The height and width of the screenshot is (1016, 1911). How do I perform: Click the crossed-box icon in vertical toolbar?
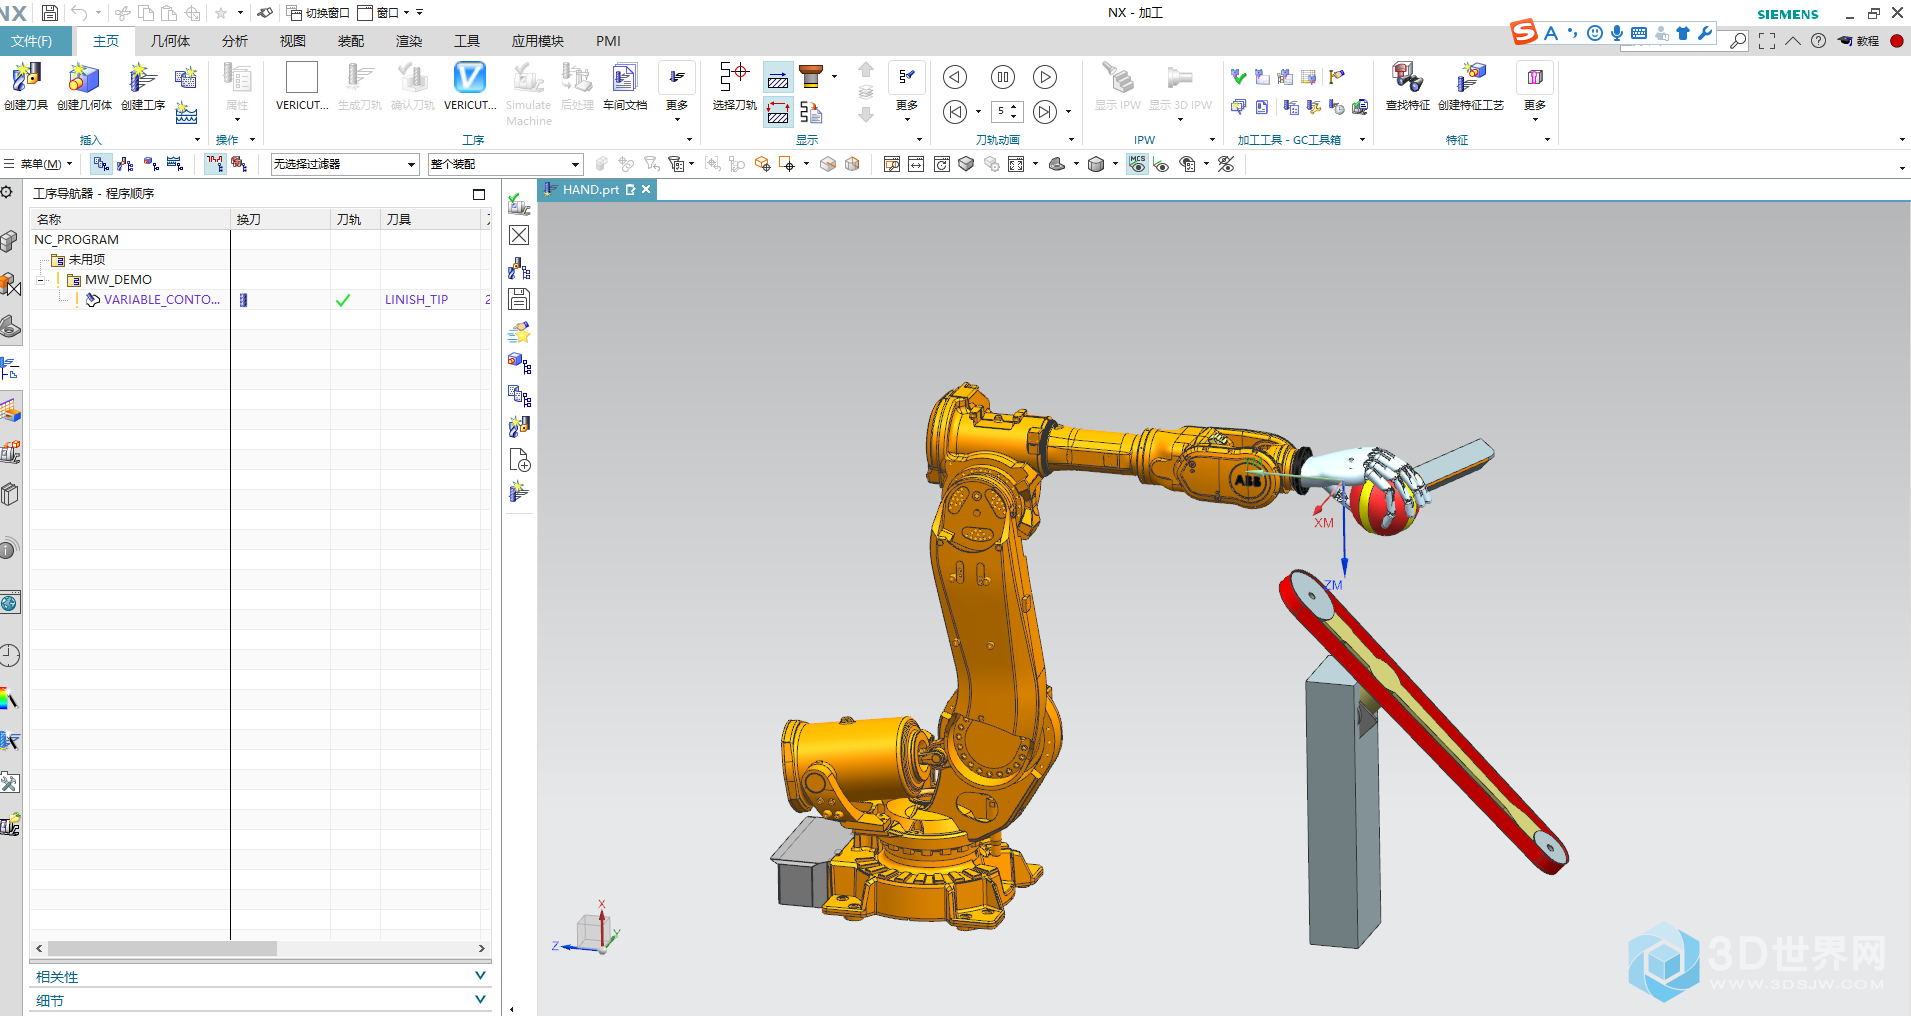(519, 235)
